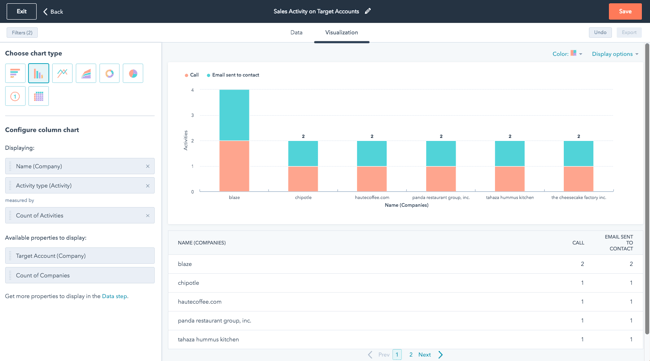Remove Name (Company) from displayed fields
The image size is (650, 361).
(x=148, y=166)
